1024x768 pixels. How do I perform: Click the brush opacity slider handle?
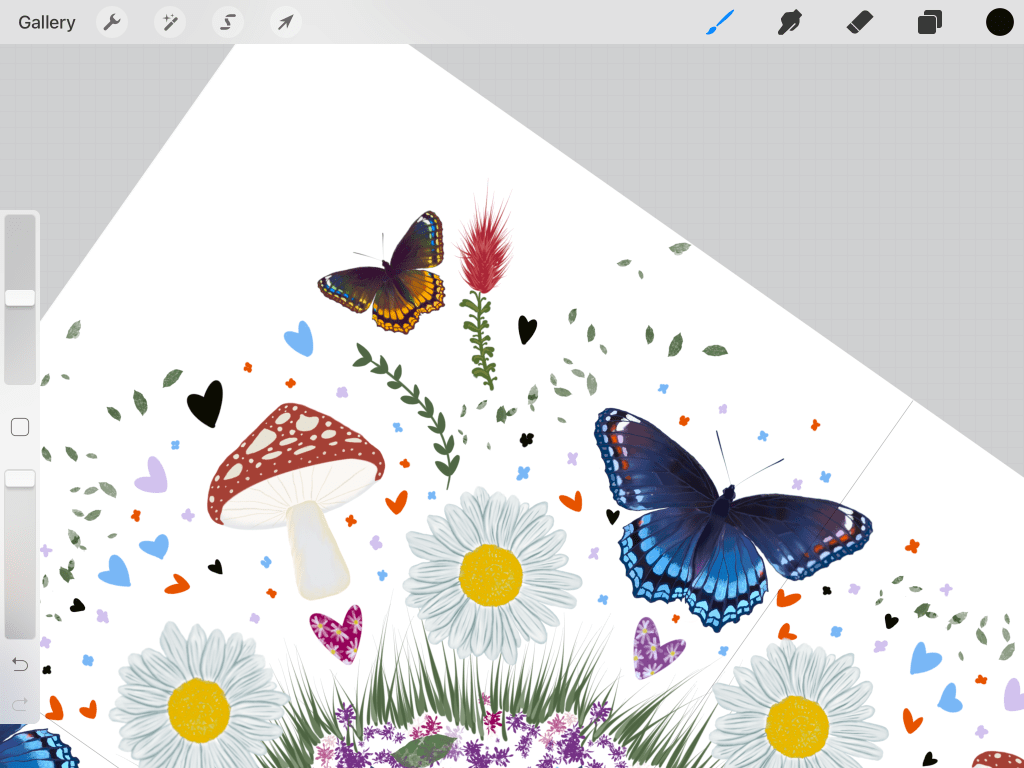click(x=20, y=479)
